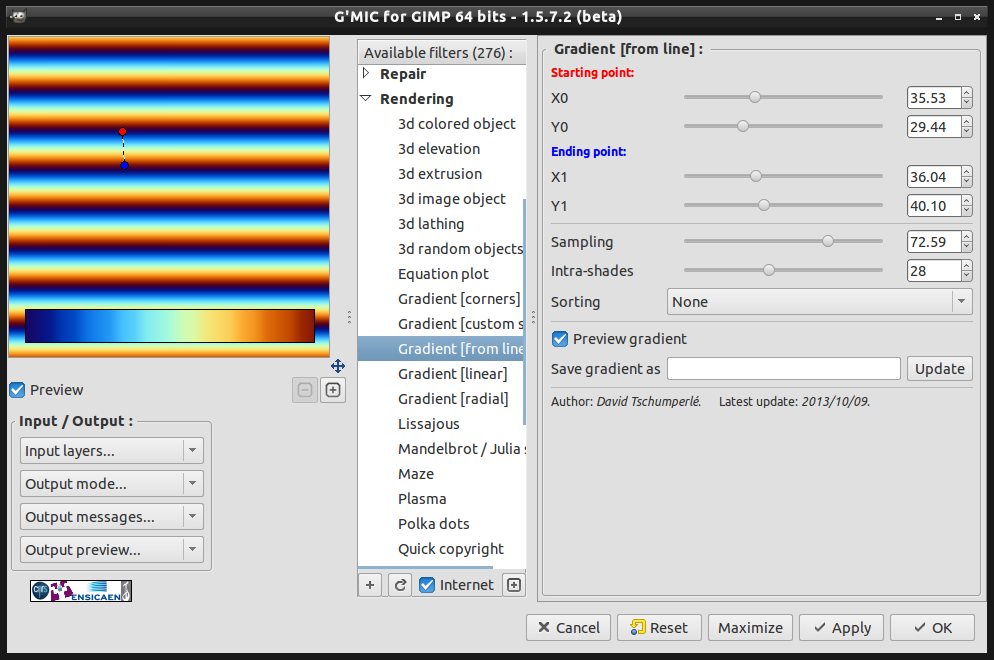Select the Gradient [linear] filter
Viewport: 994px width, 660px height.
[x=453, y=374]
